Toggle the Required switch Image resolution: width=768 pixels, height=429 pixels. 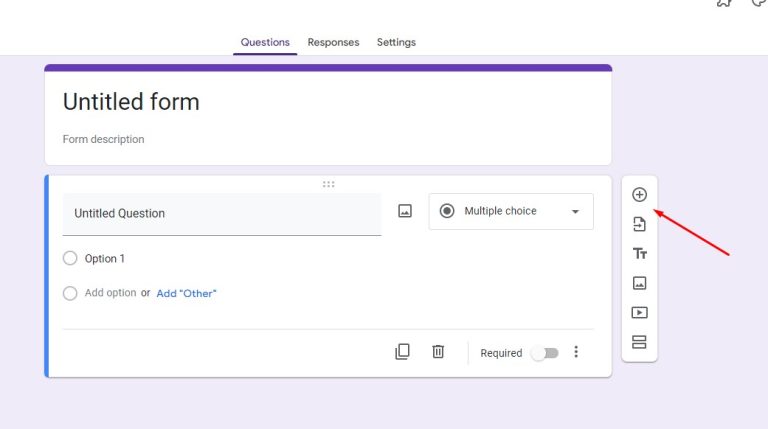pos(544,353)
